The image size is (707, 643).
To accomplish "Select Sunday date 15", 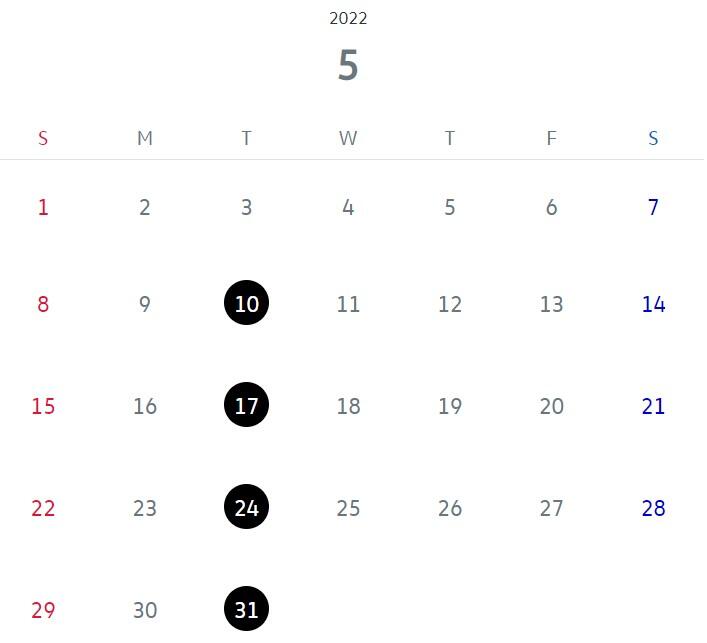I will pos(43,406).
